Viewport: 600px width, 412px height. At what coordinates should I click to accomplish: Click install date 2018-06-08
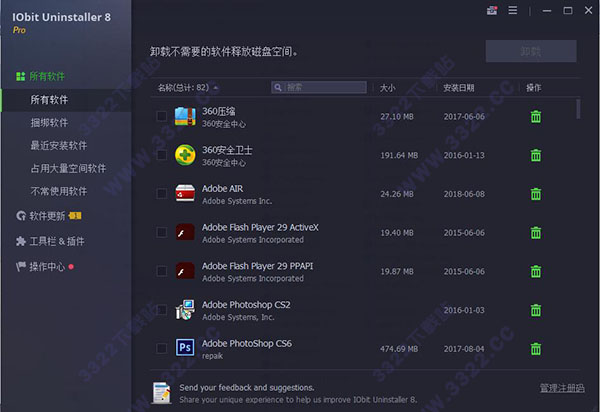(464, 194)
